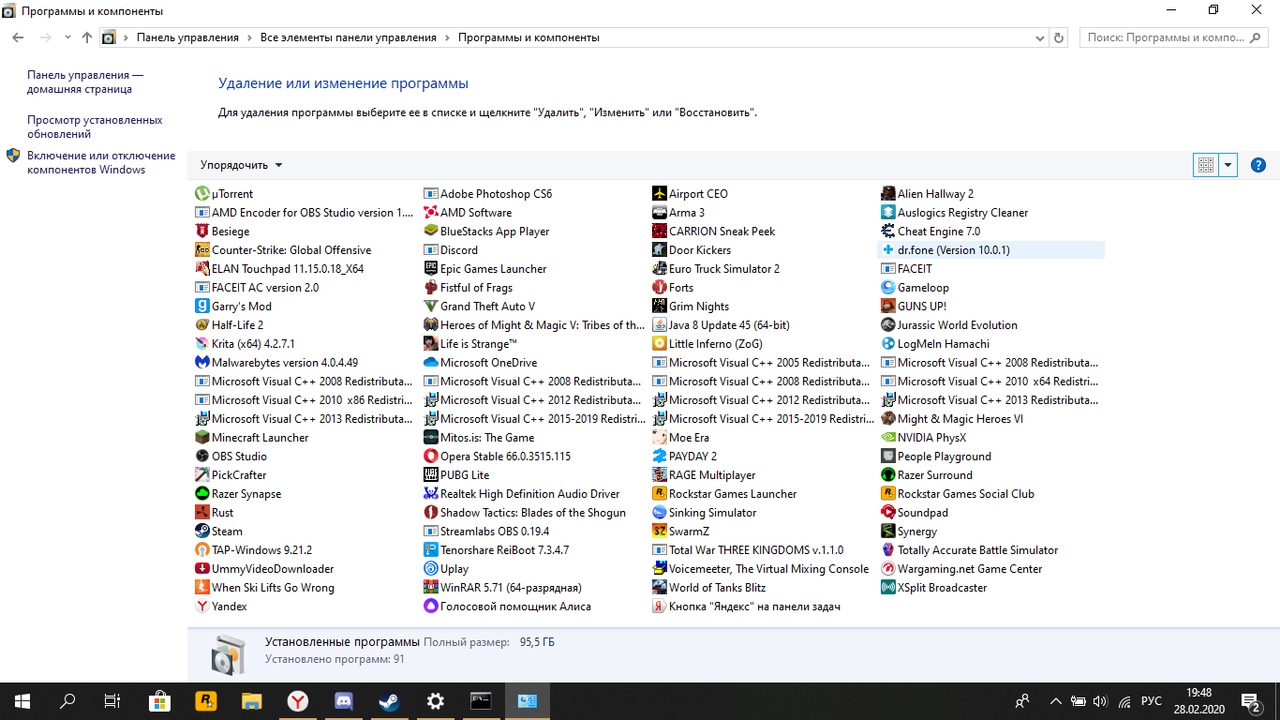Image resolution: width=1280 pixels, height=720 pixels.
Task: Open the help question mark icon
Action: click(x=1258, y=165)
